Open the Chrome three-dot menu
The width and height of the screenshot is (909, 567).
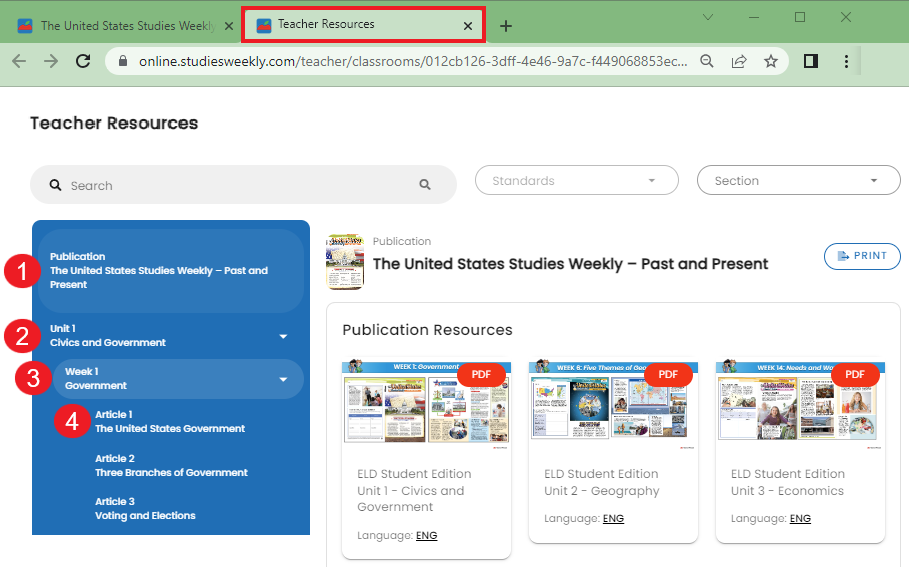click(846, 61)
